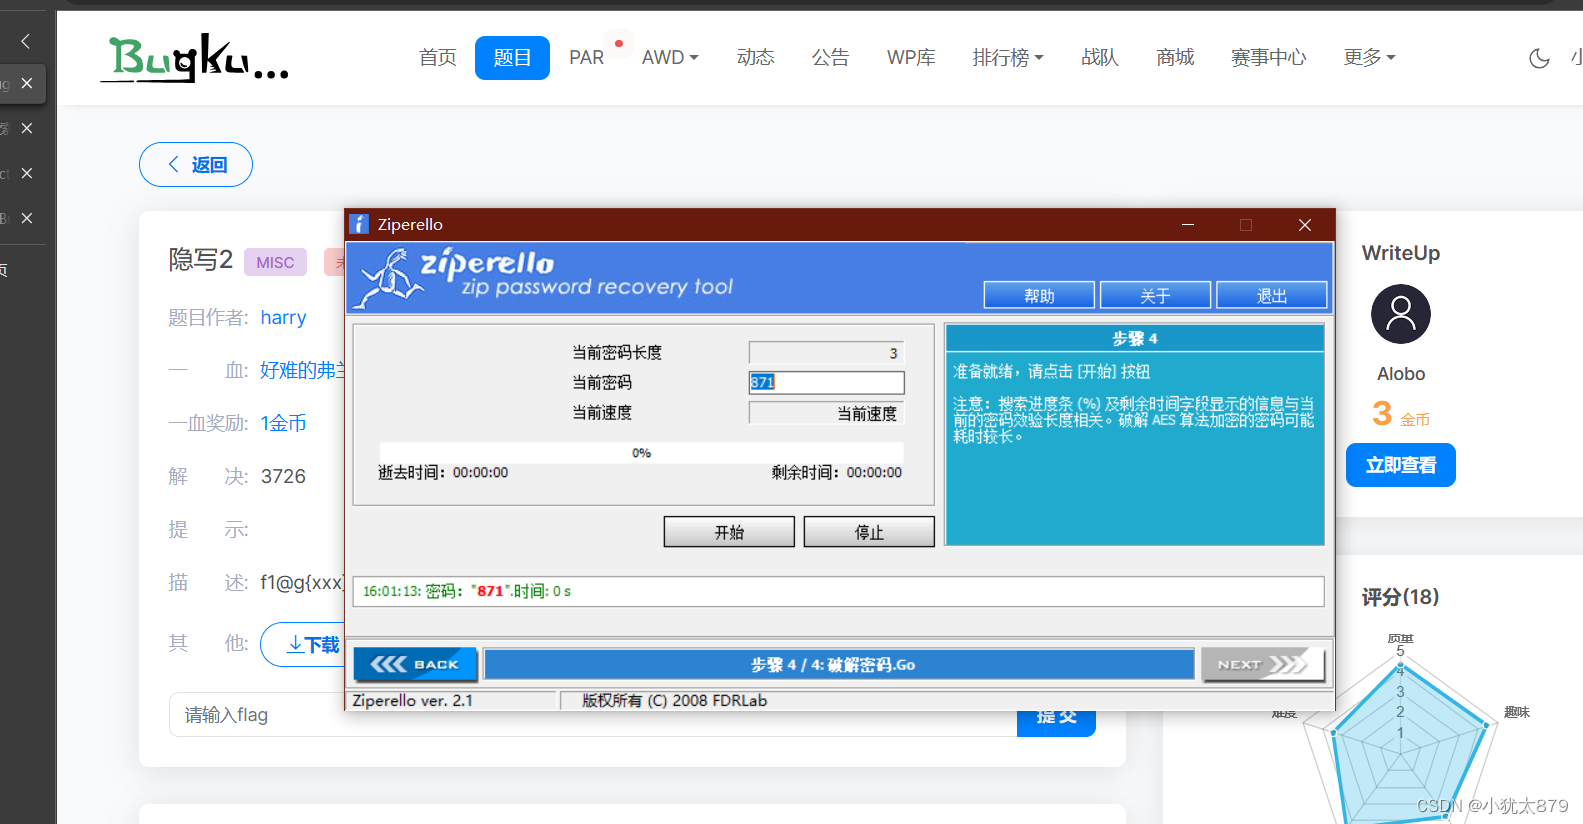The image size is (1583, 824).
Task: Click the 剩余时间 remaining time text
Action: pos(836,472)
